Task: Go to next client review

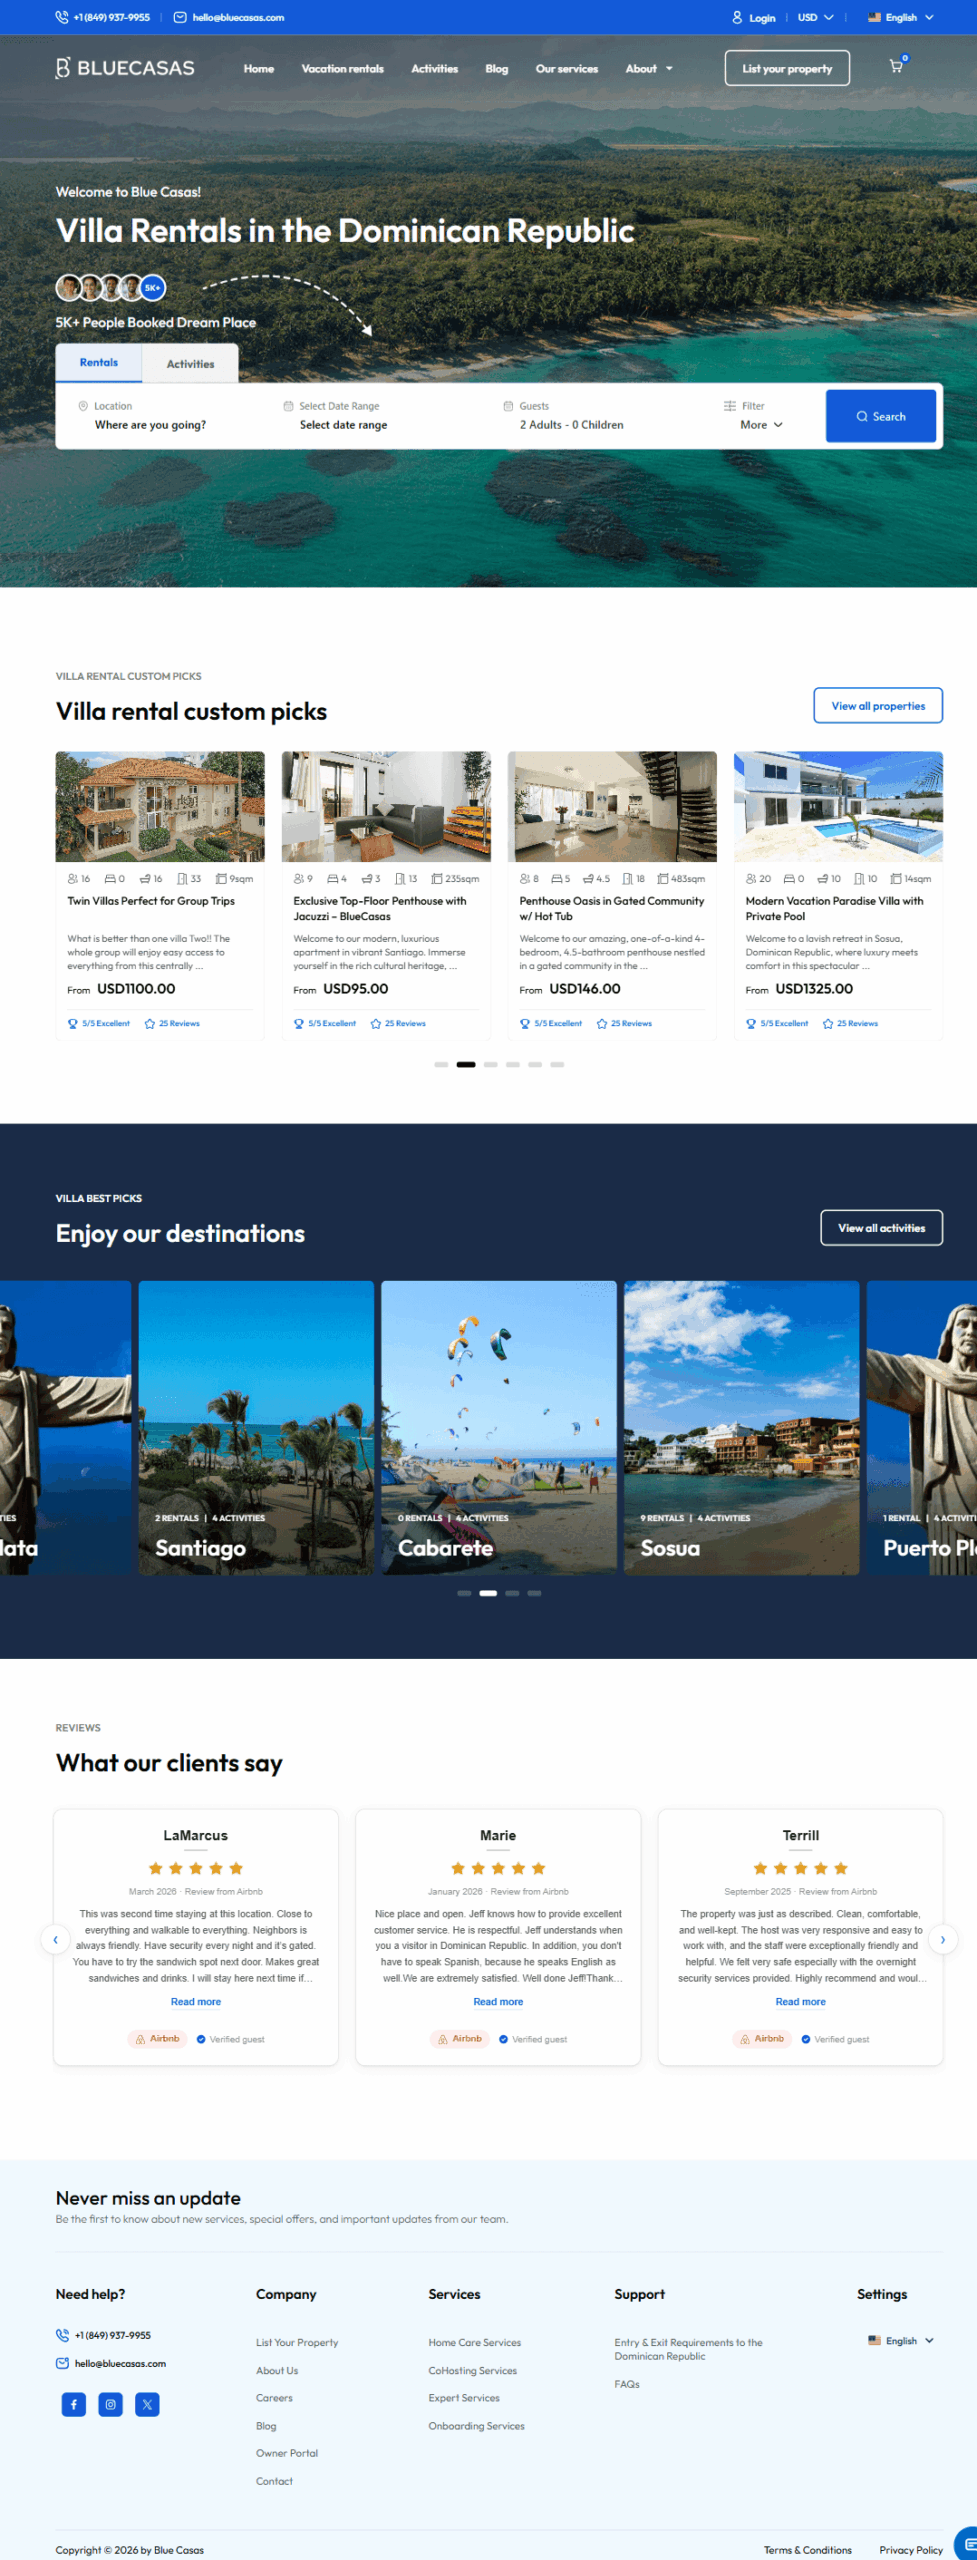Action: (x=942, y=1939)
